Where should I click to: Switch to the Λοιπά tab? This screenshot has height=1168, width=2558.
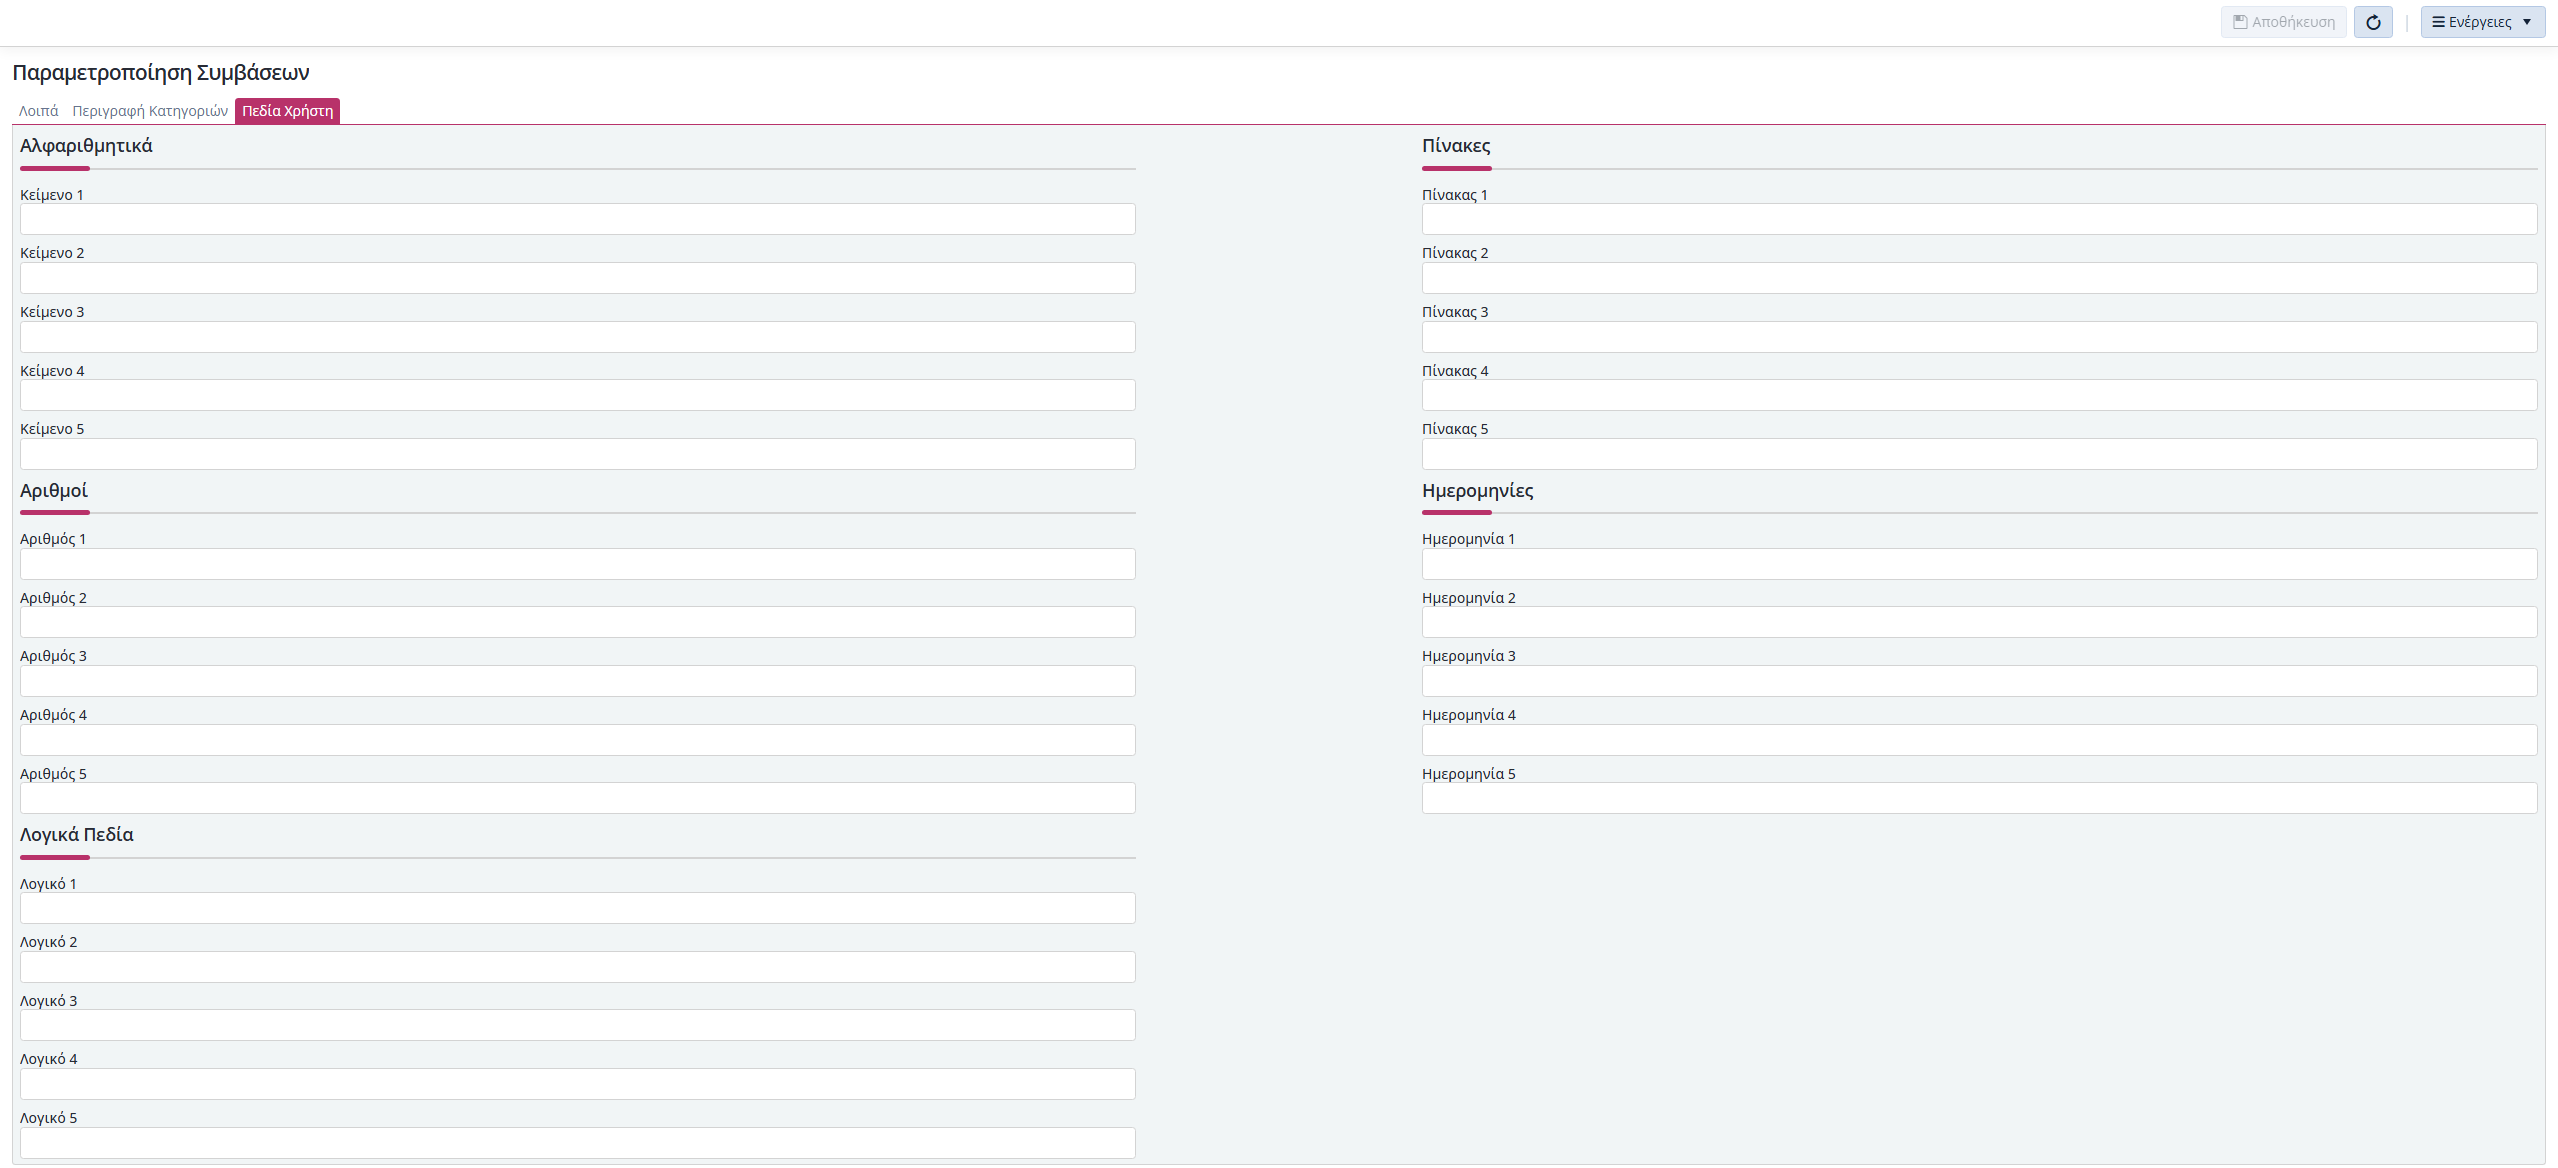click(x=39, y=111)
